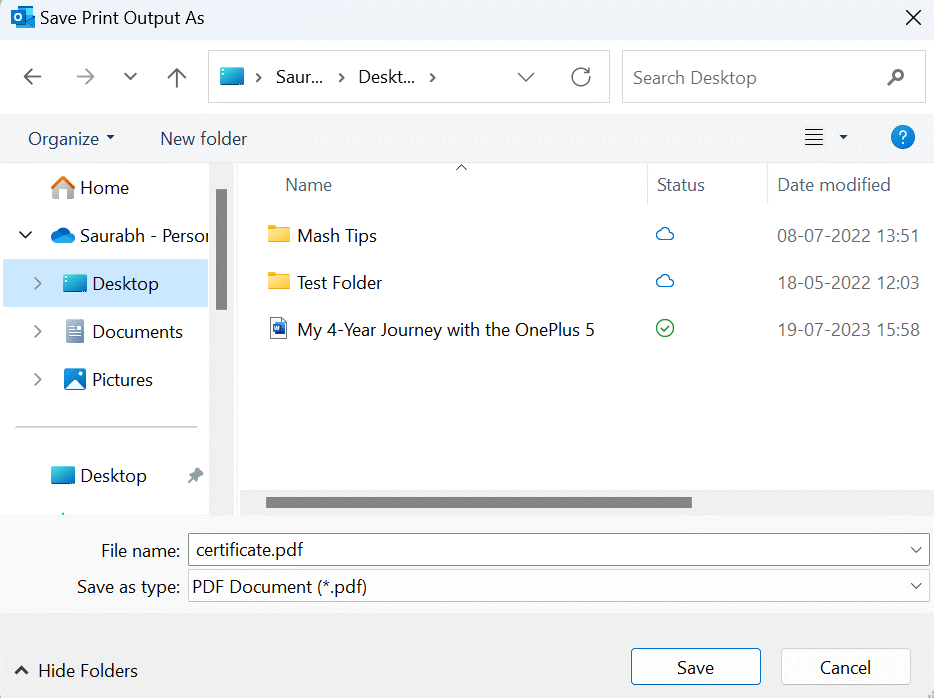The height and width of the screenshot is (698, 934).
Task: Click cloud status icon for Test Folder
Action: click(665, 281)
